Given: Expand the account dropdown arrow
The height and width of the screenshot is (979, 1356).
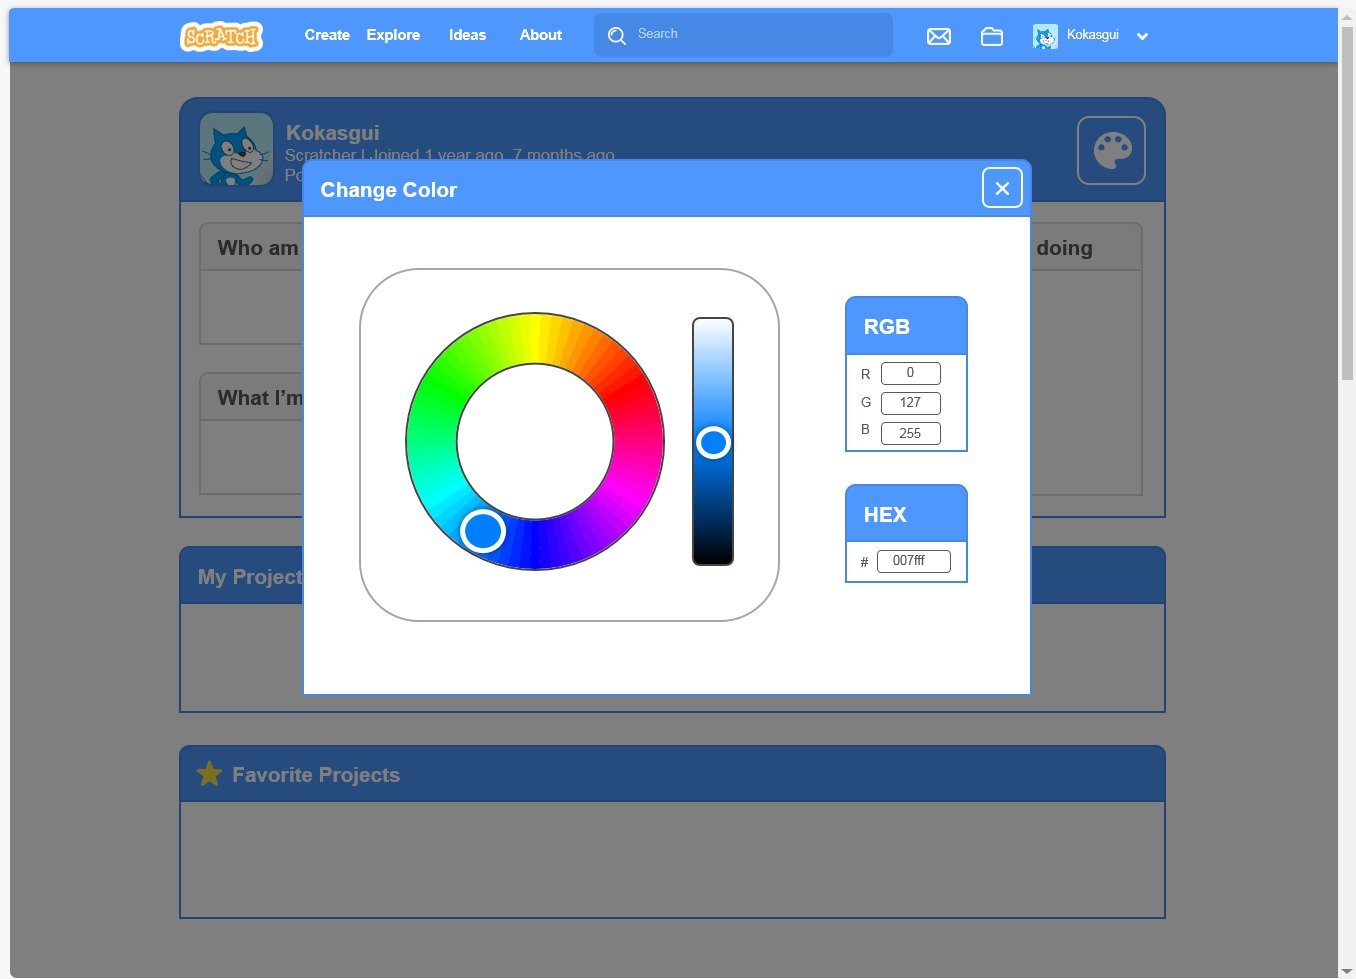Looking at the screenshot, I should (1142, 36).
